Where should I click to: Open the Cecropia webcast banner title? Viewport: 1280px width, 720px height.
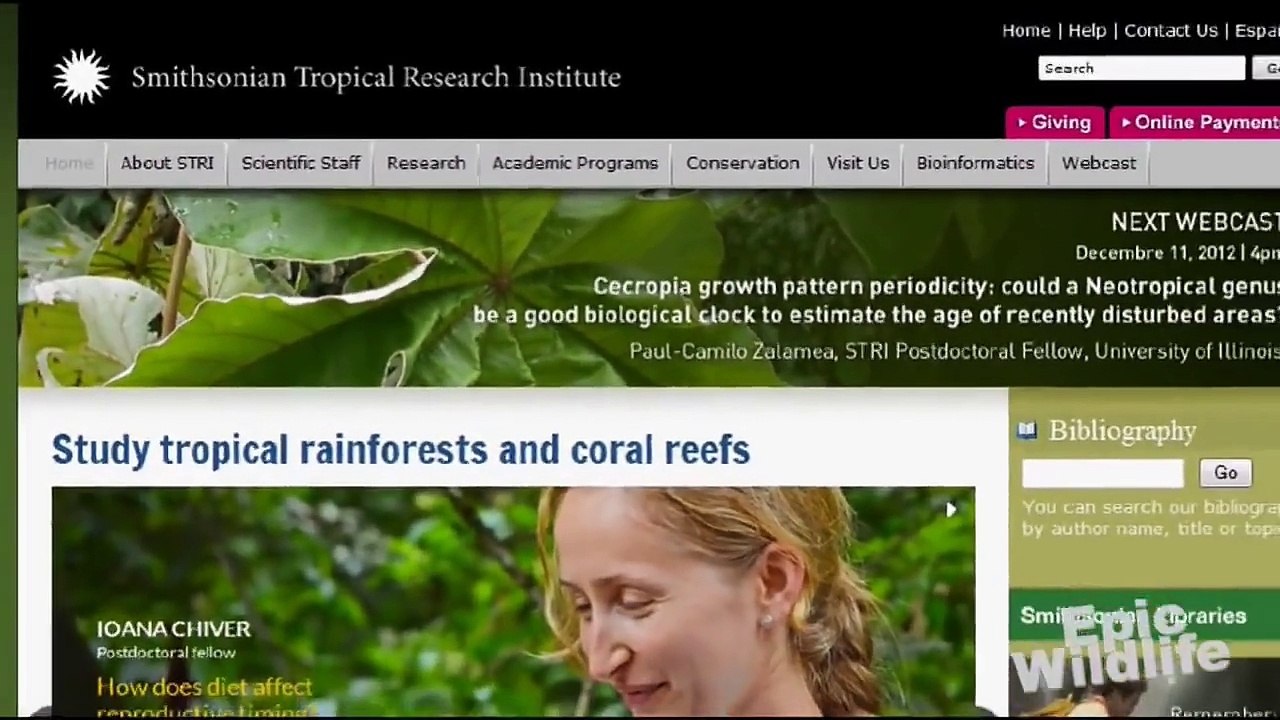click(876, 301)
